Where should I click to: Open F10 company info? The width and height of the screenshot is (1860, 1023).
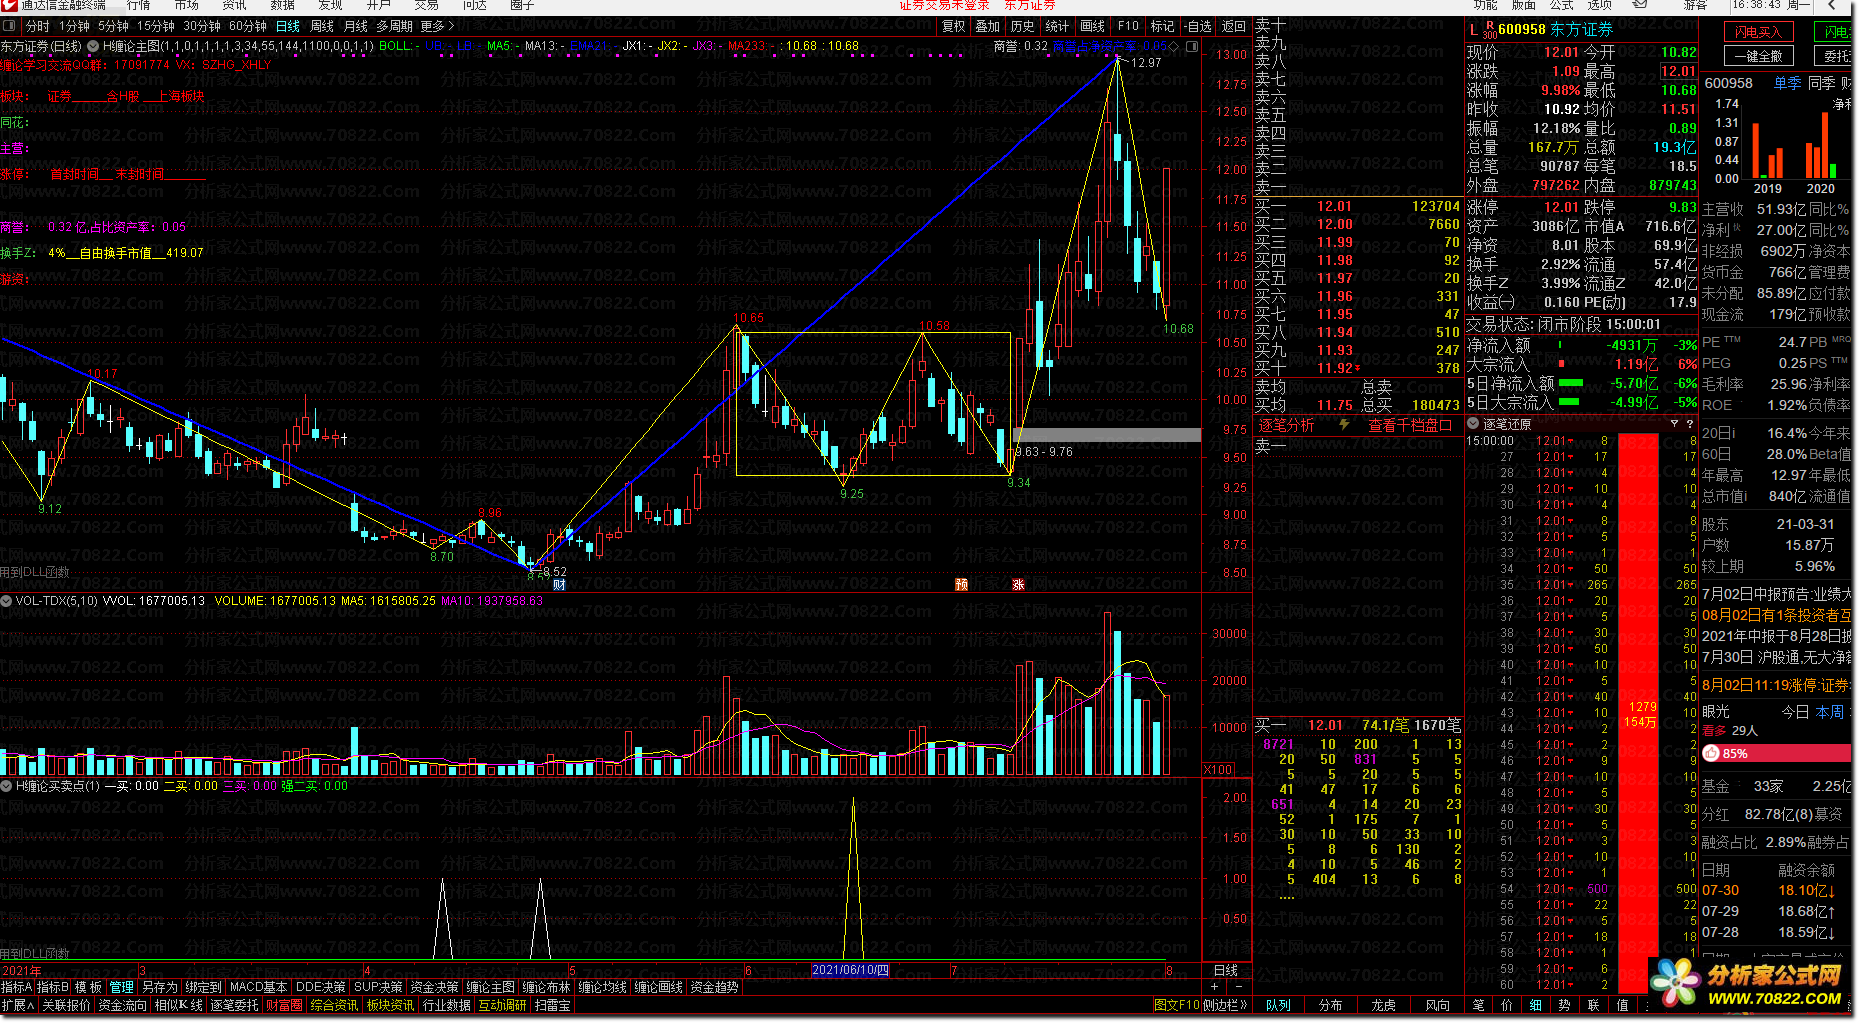[1128, 26]
